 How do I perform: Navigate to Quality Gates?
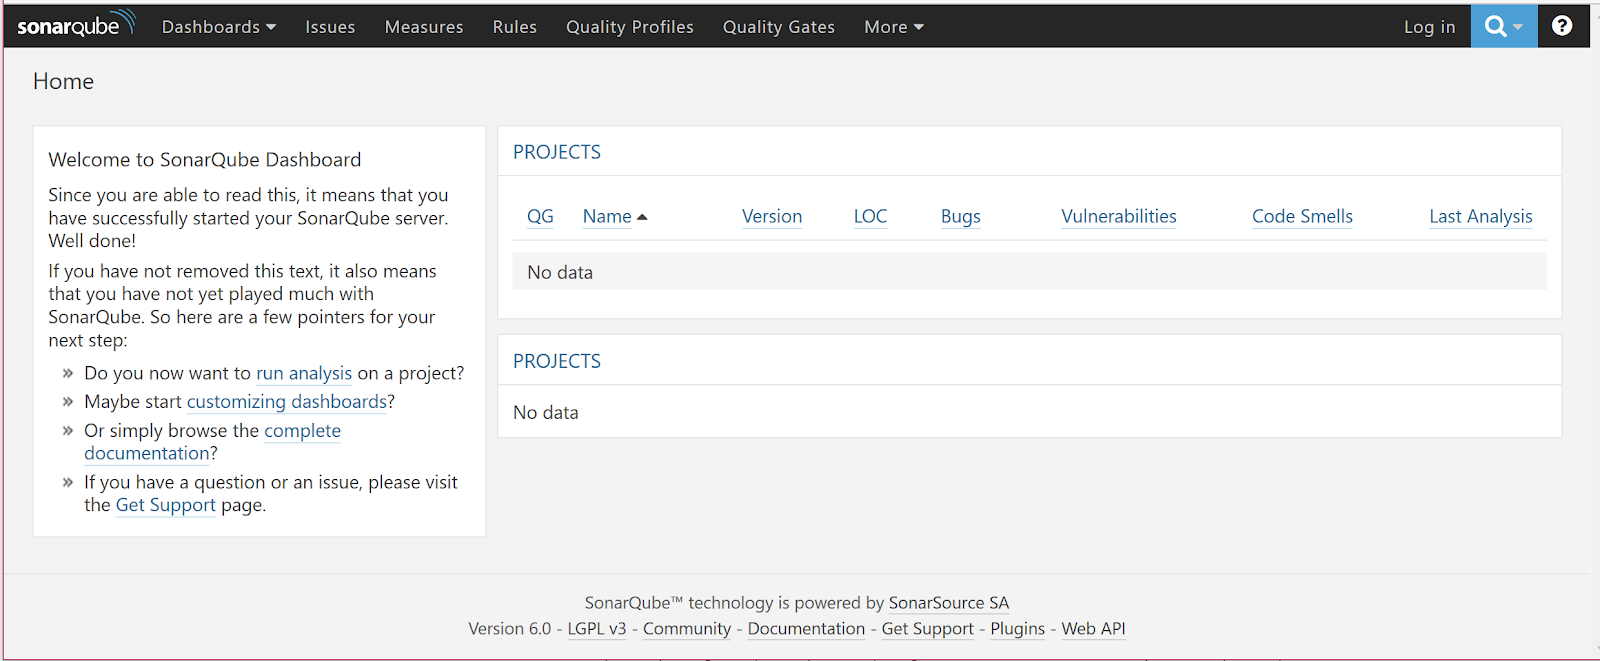(779, 27)
